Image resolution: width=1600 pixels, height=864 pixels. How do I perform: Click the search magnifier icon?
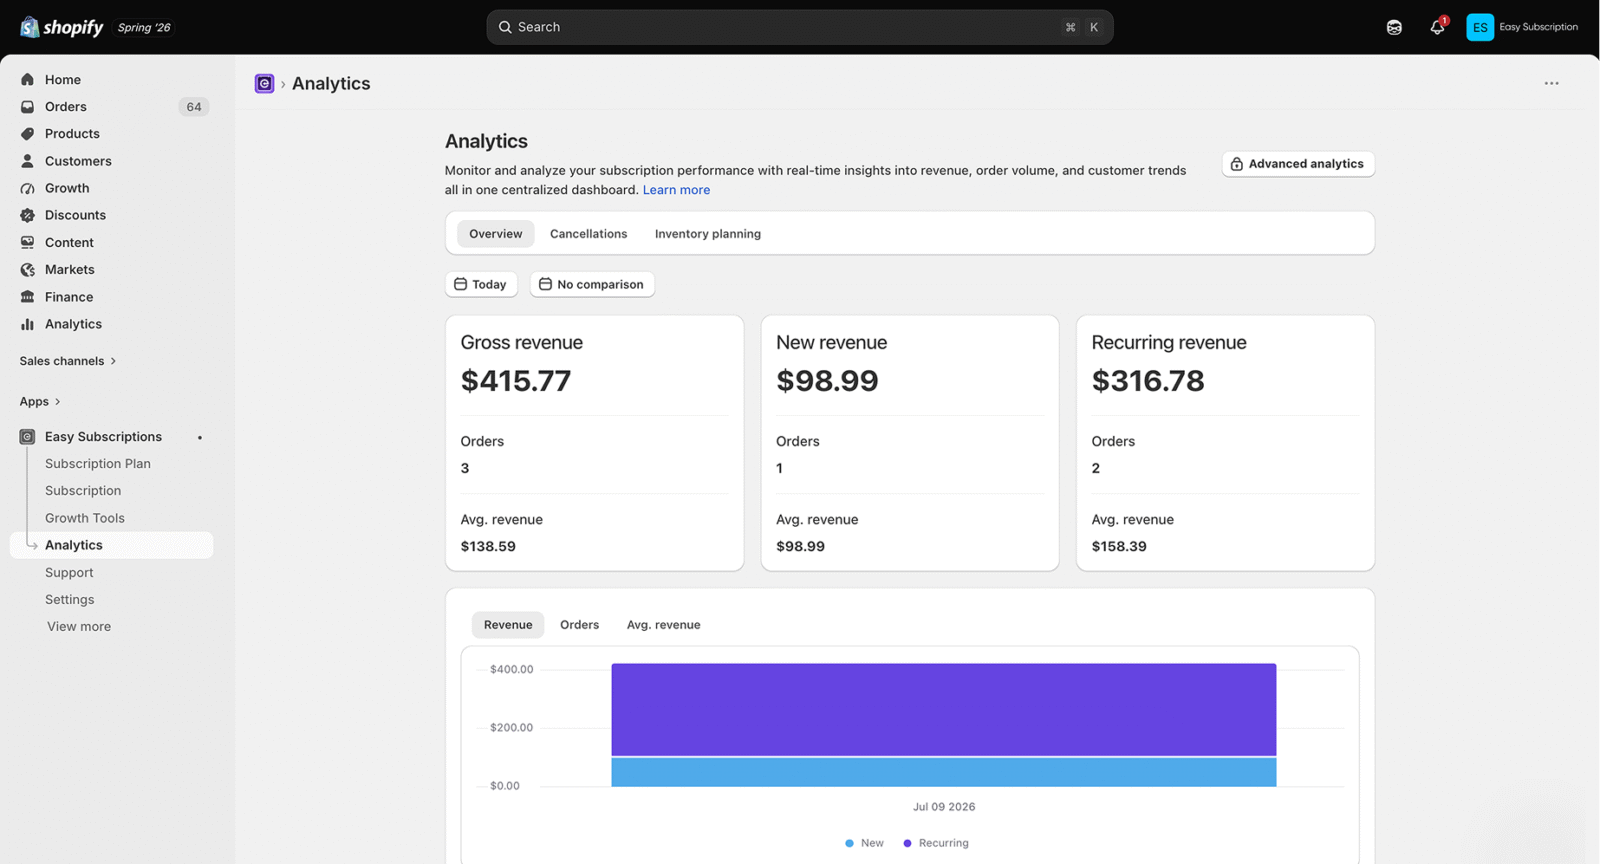[x=505, y=27]
